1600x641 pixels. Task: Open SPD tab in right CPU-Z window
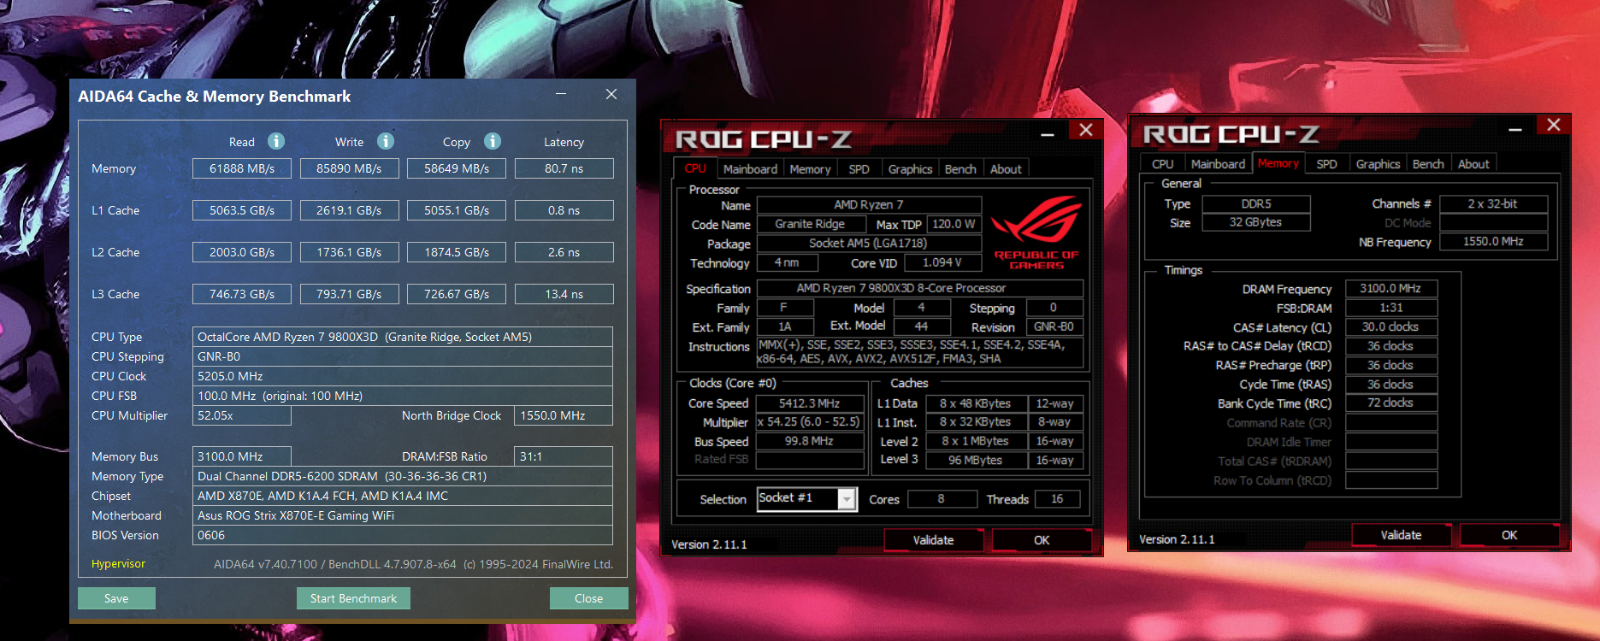click(x=1327, y=164)
